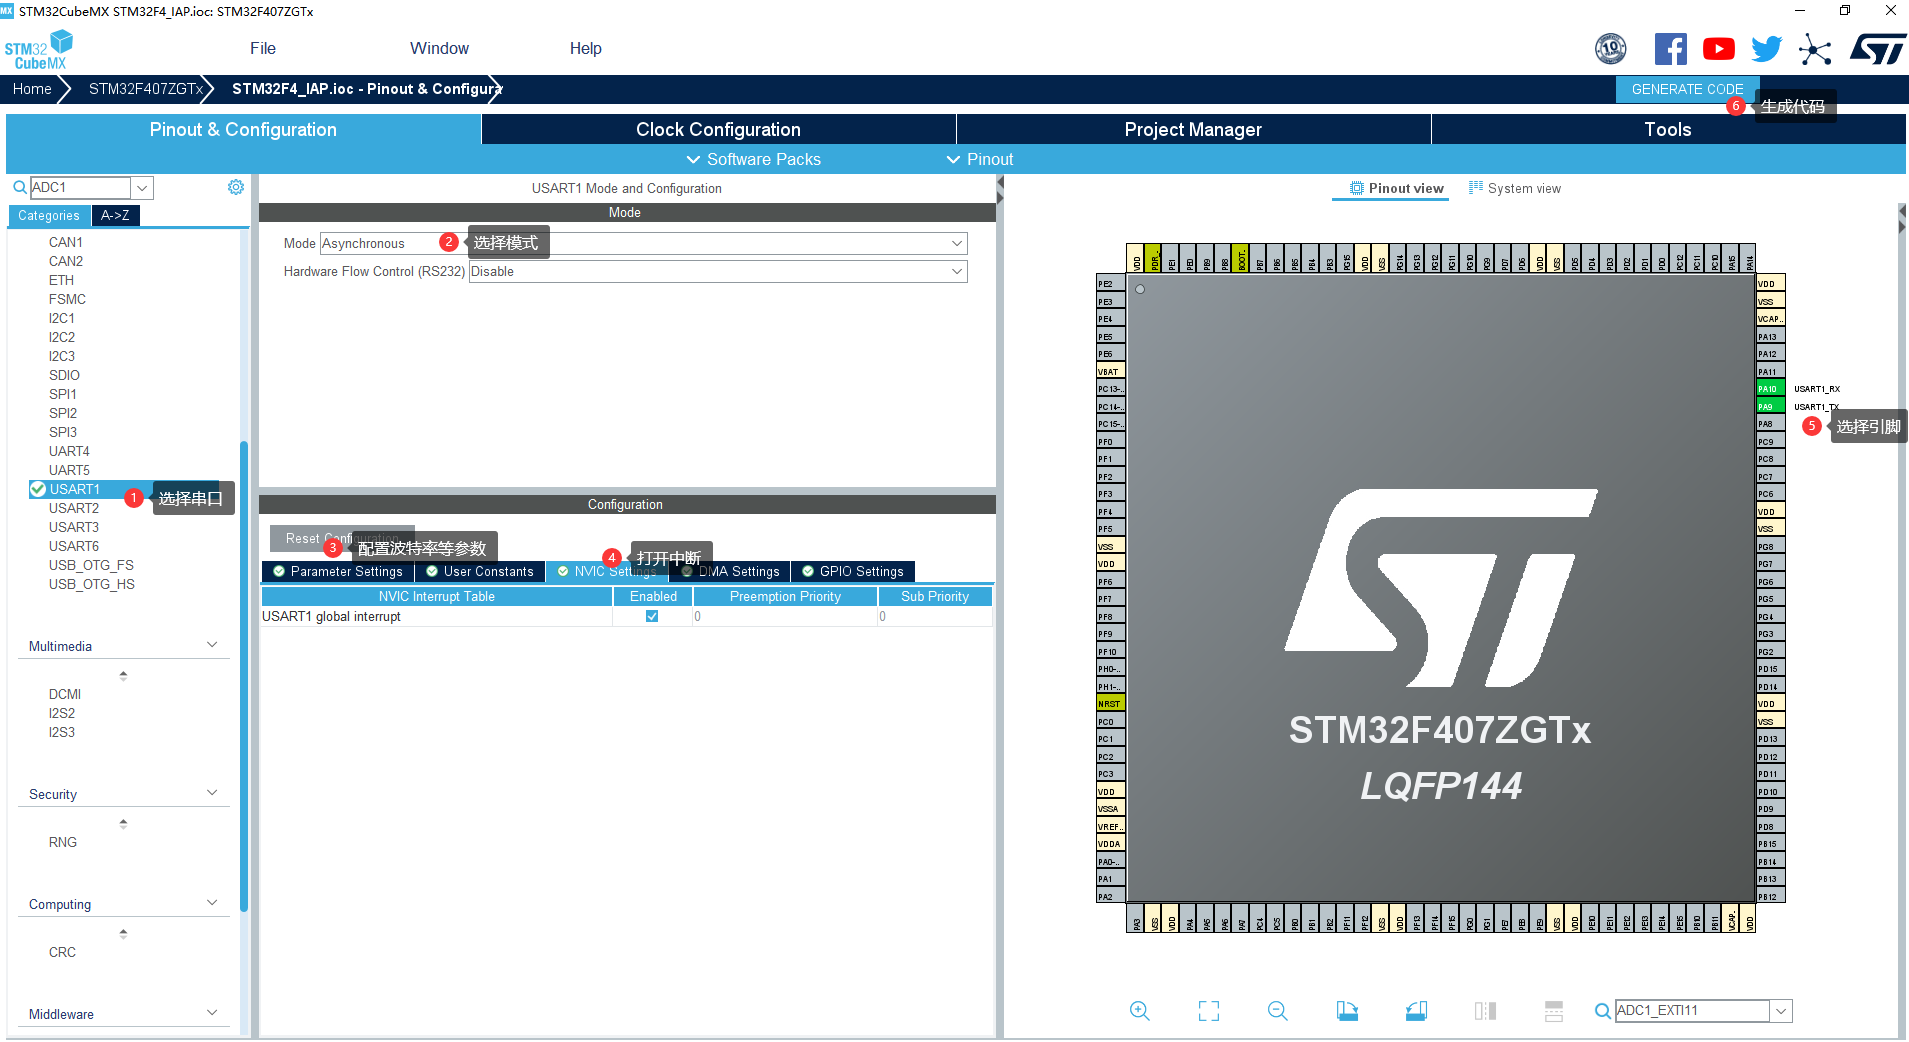
Task: Zoom out of the chip pinout view
Action: click(1277, 1011)
